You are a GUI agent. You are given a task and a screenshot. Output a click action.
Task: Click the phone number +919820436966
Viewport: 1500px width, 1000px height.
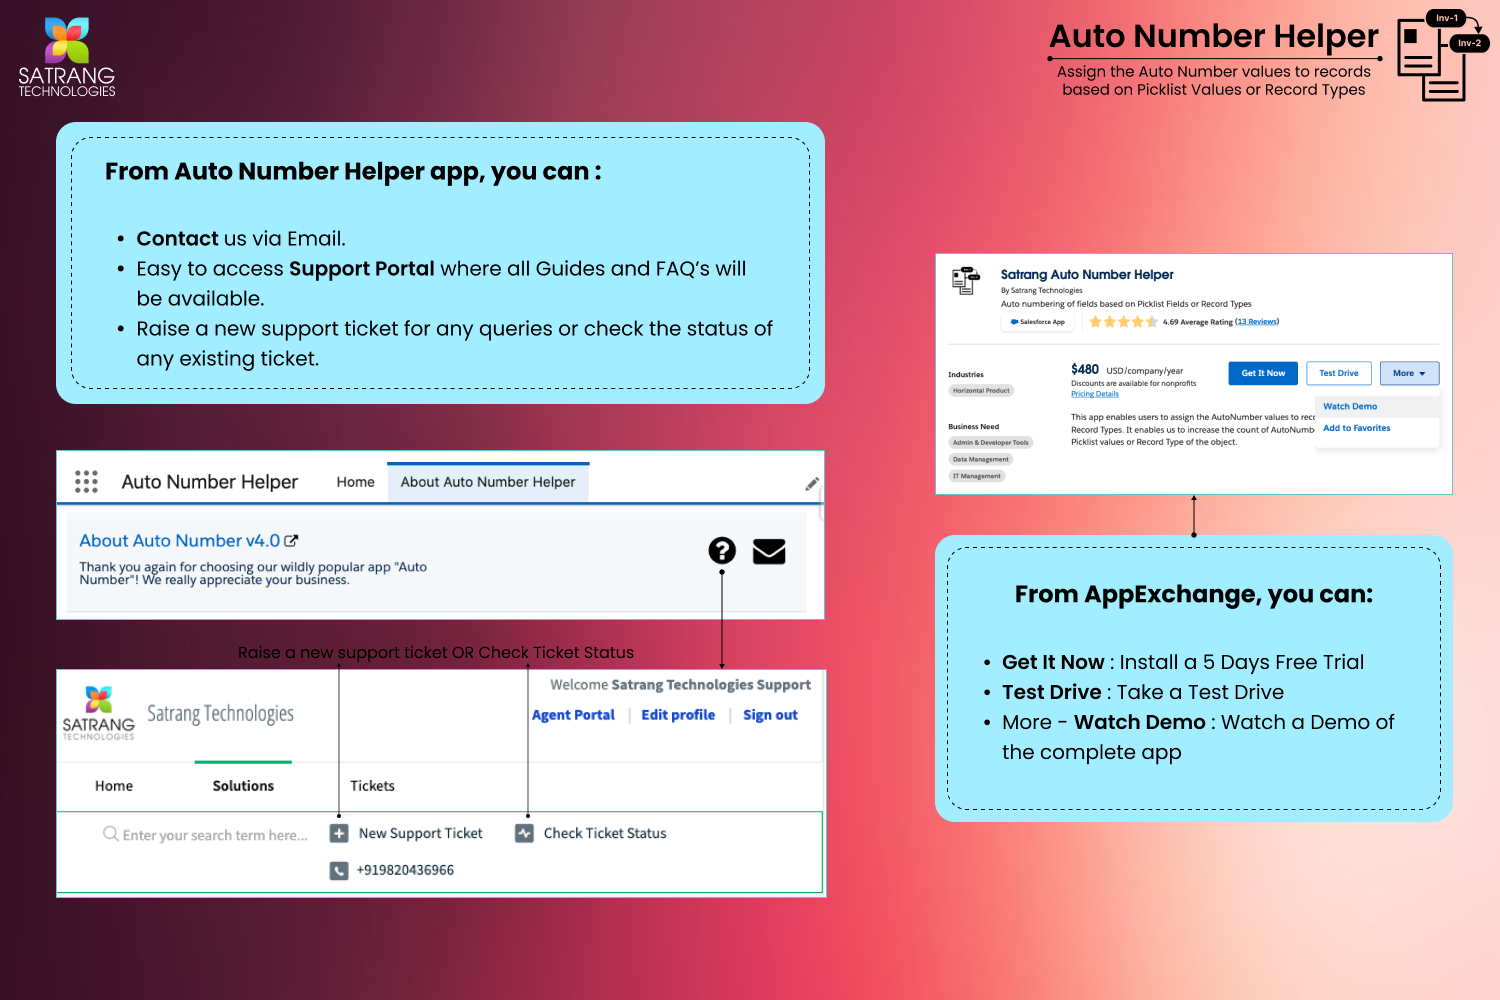405,871
